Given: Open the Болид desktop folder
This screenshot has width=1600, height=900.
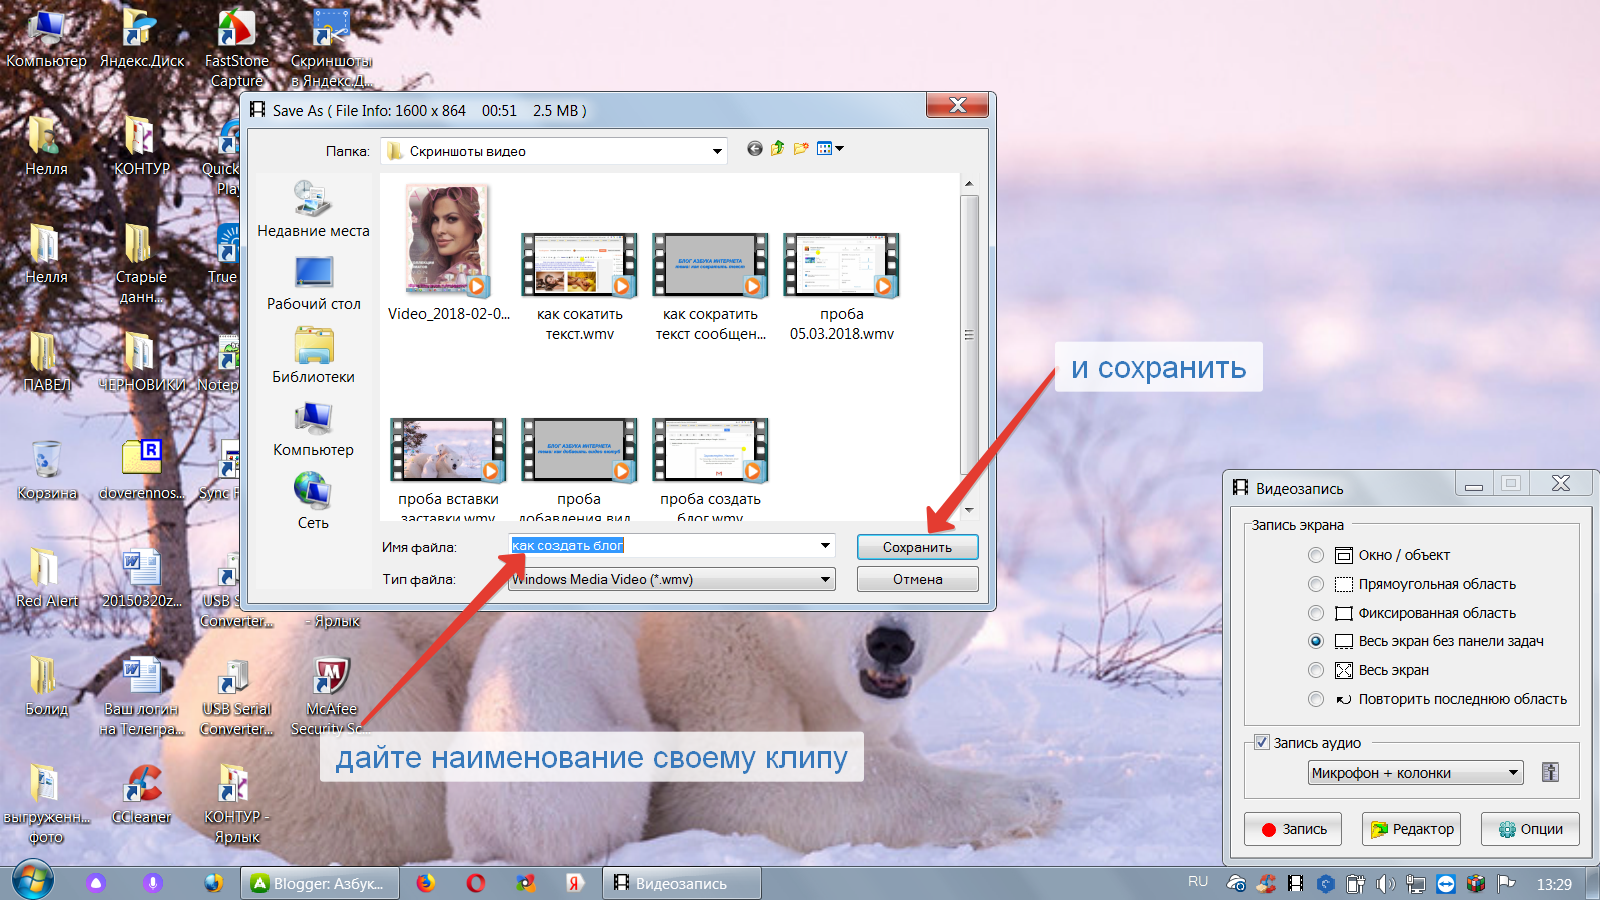Looking at the screenshot, I should [x=46, y=686].
